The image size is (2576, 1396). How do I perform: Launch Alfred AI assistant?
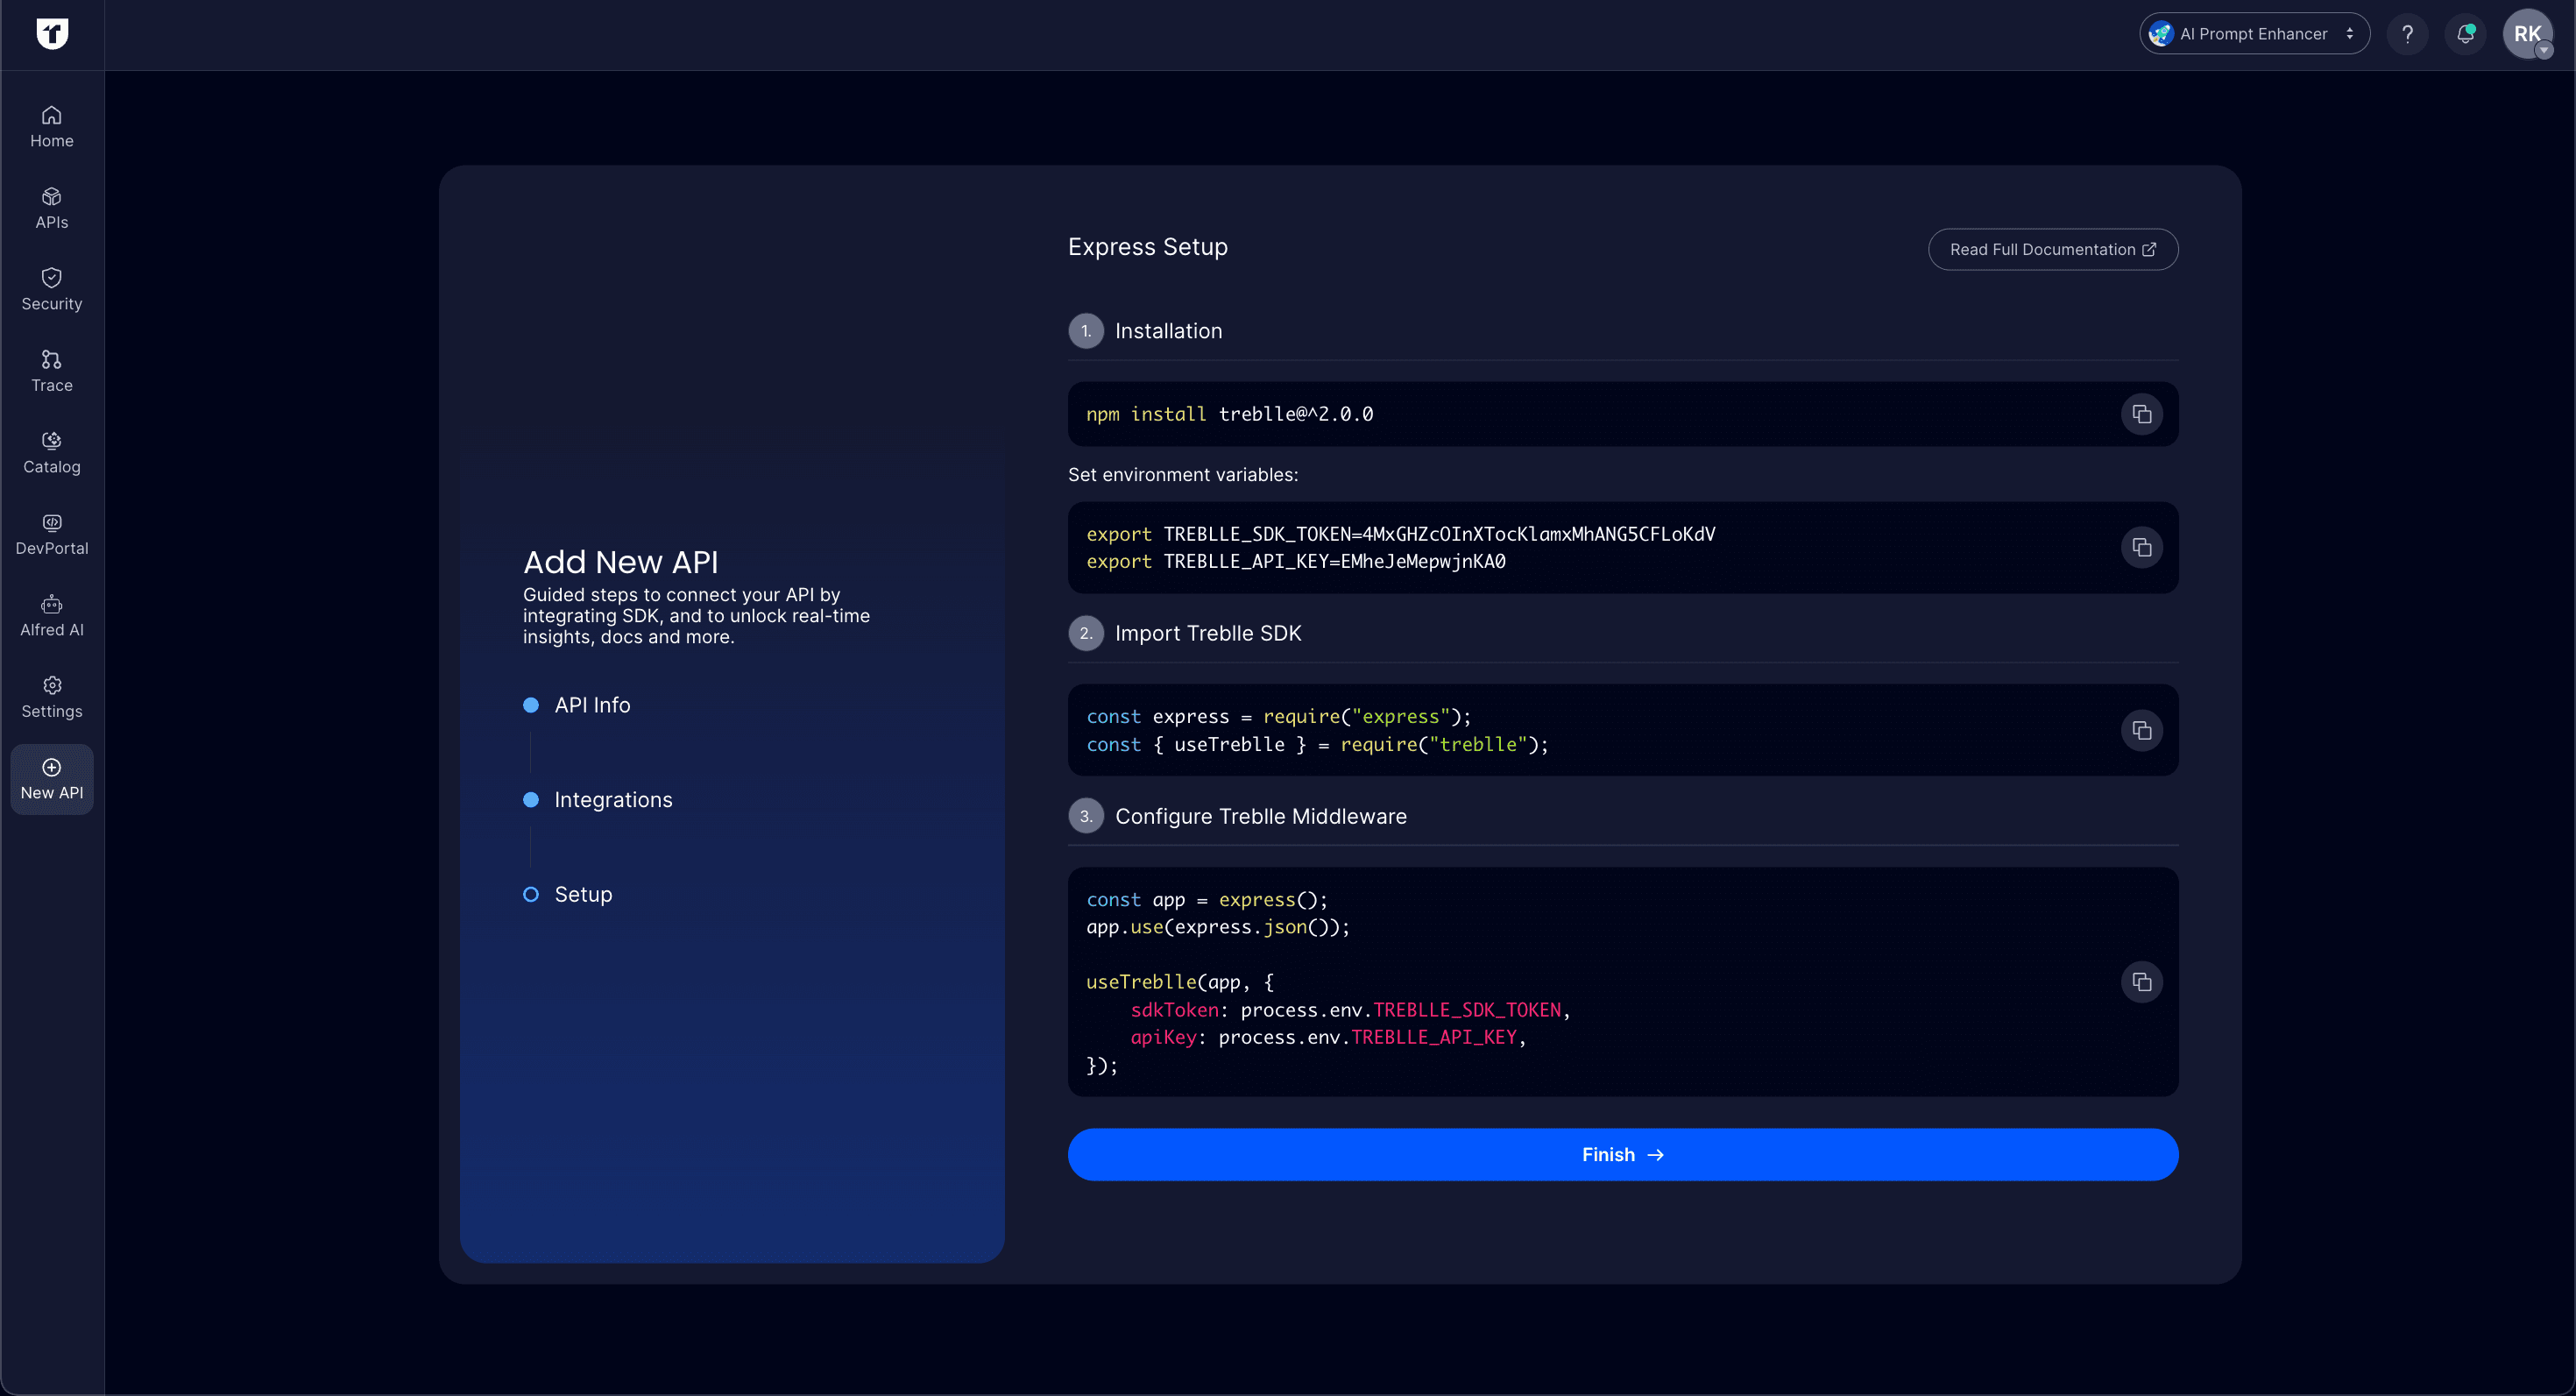[x=52, y=616]
